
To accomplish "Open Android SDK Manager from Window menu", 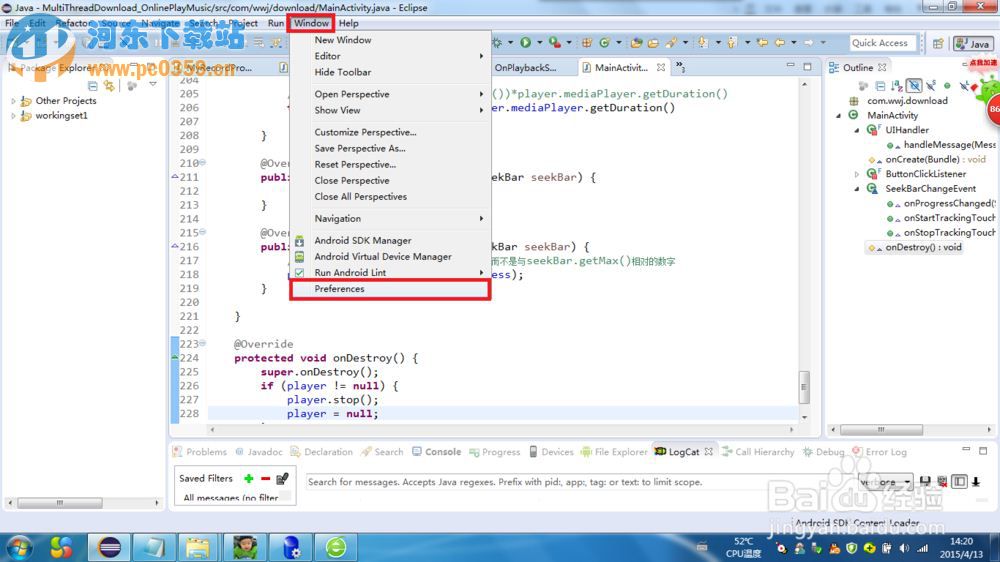I will [x=362, y=241].
